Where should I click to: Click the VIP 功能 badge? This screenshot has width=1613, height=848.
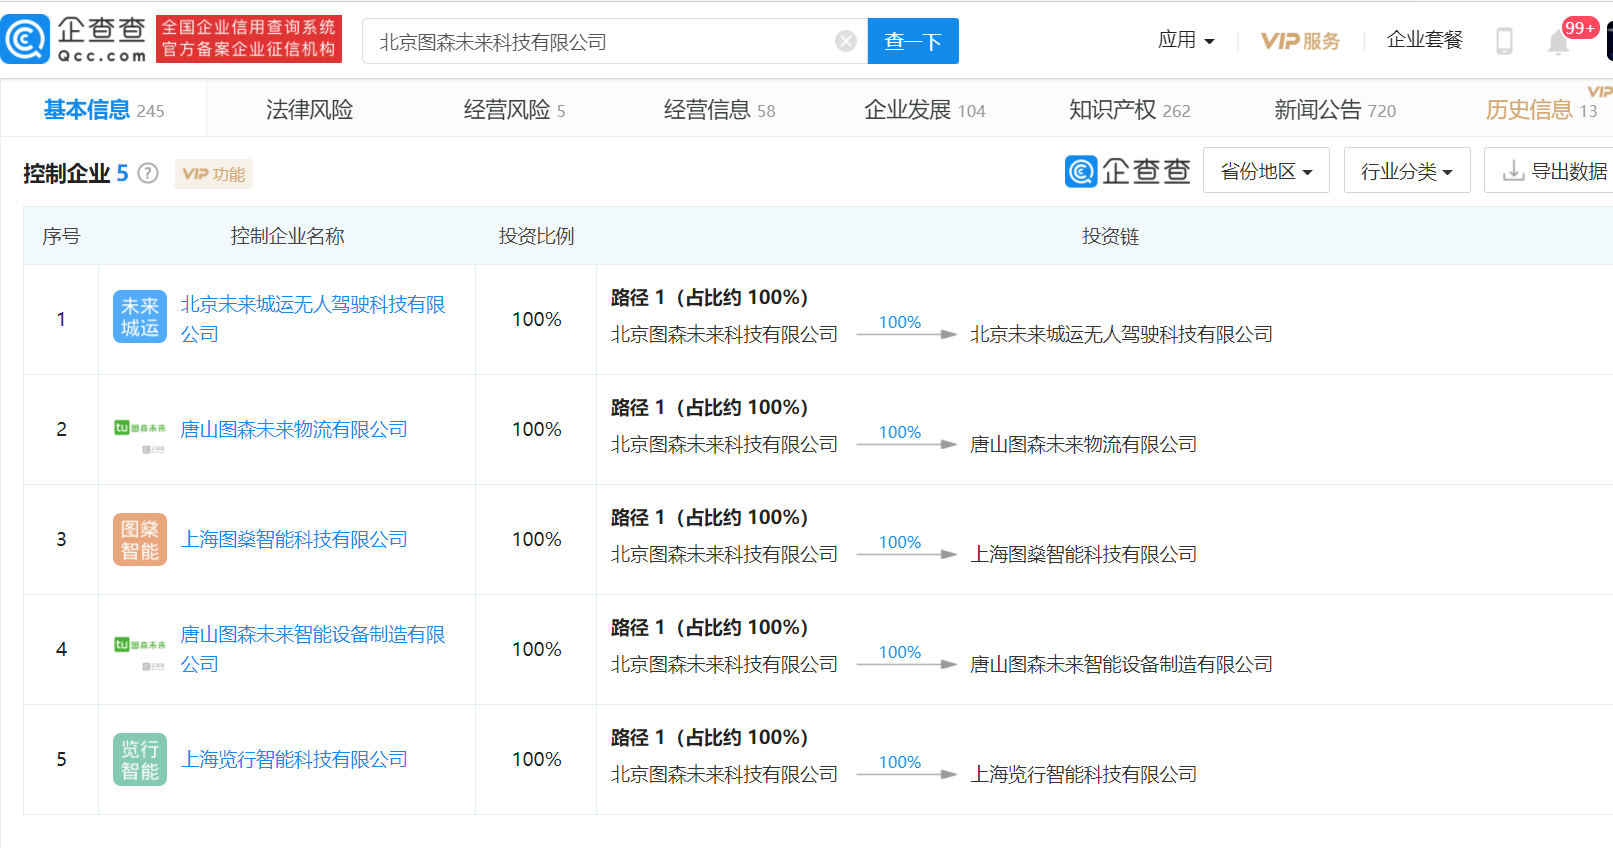click(214, 174)
